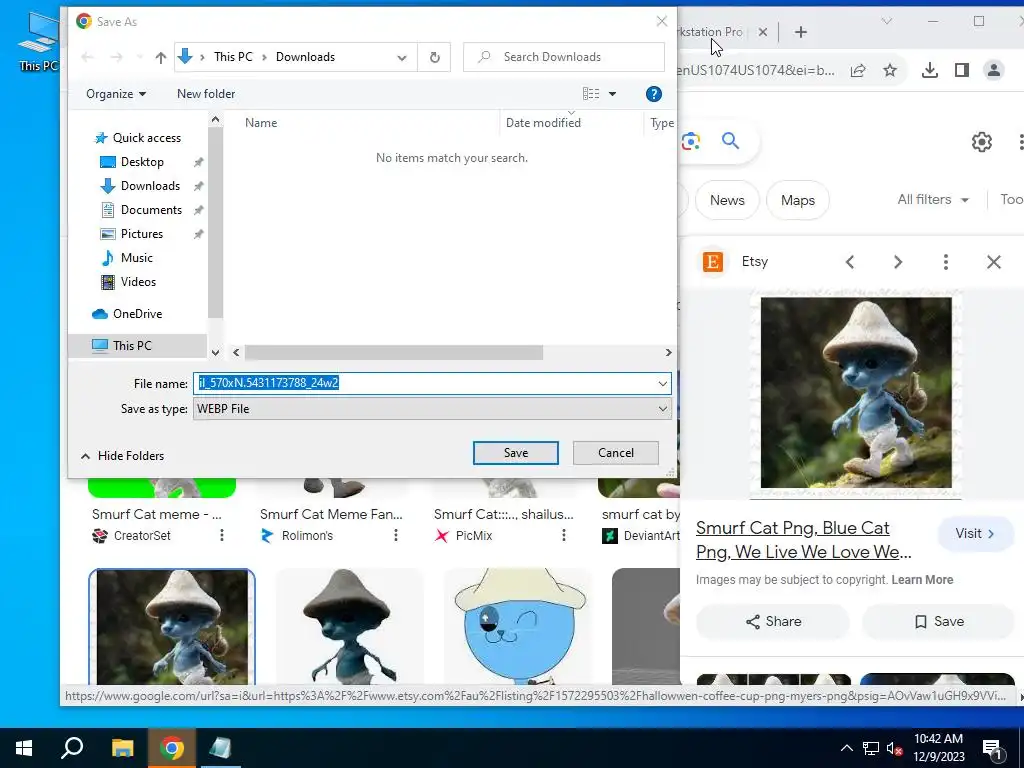The image size is (1024, 768).
Task: Click the large Smurf Cat preview image
Action: [x=856, y=393]
